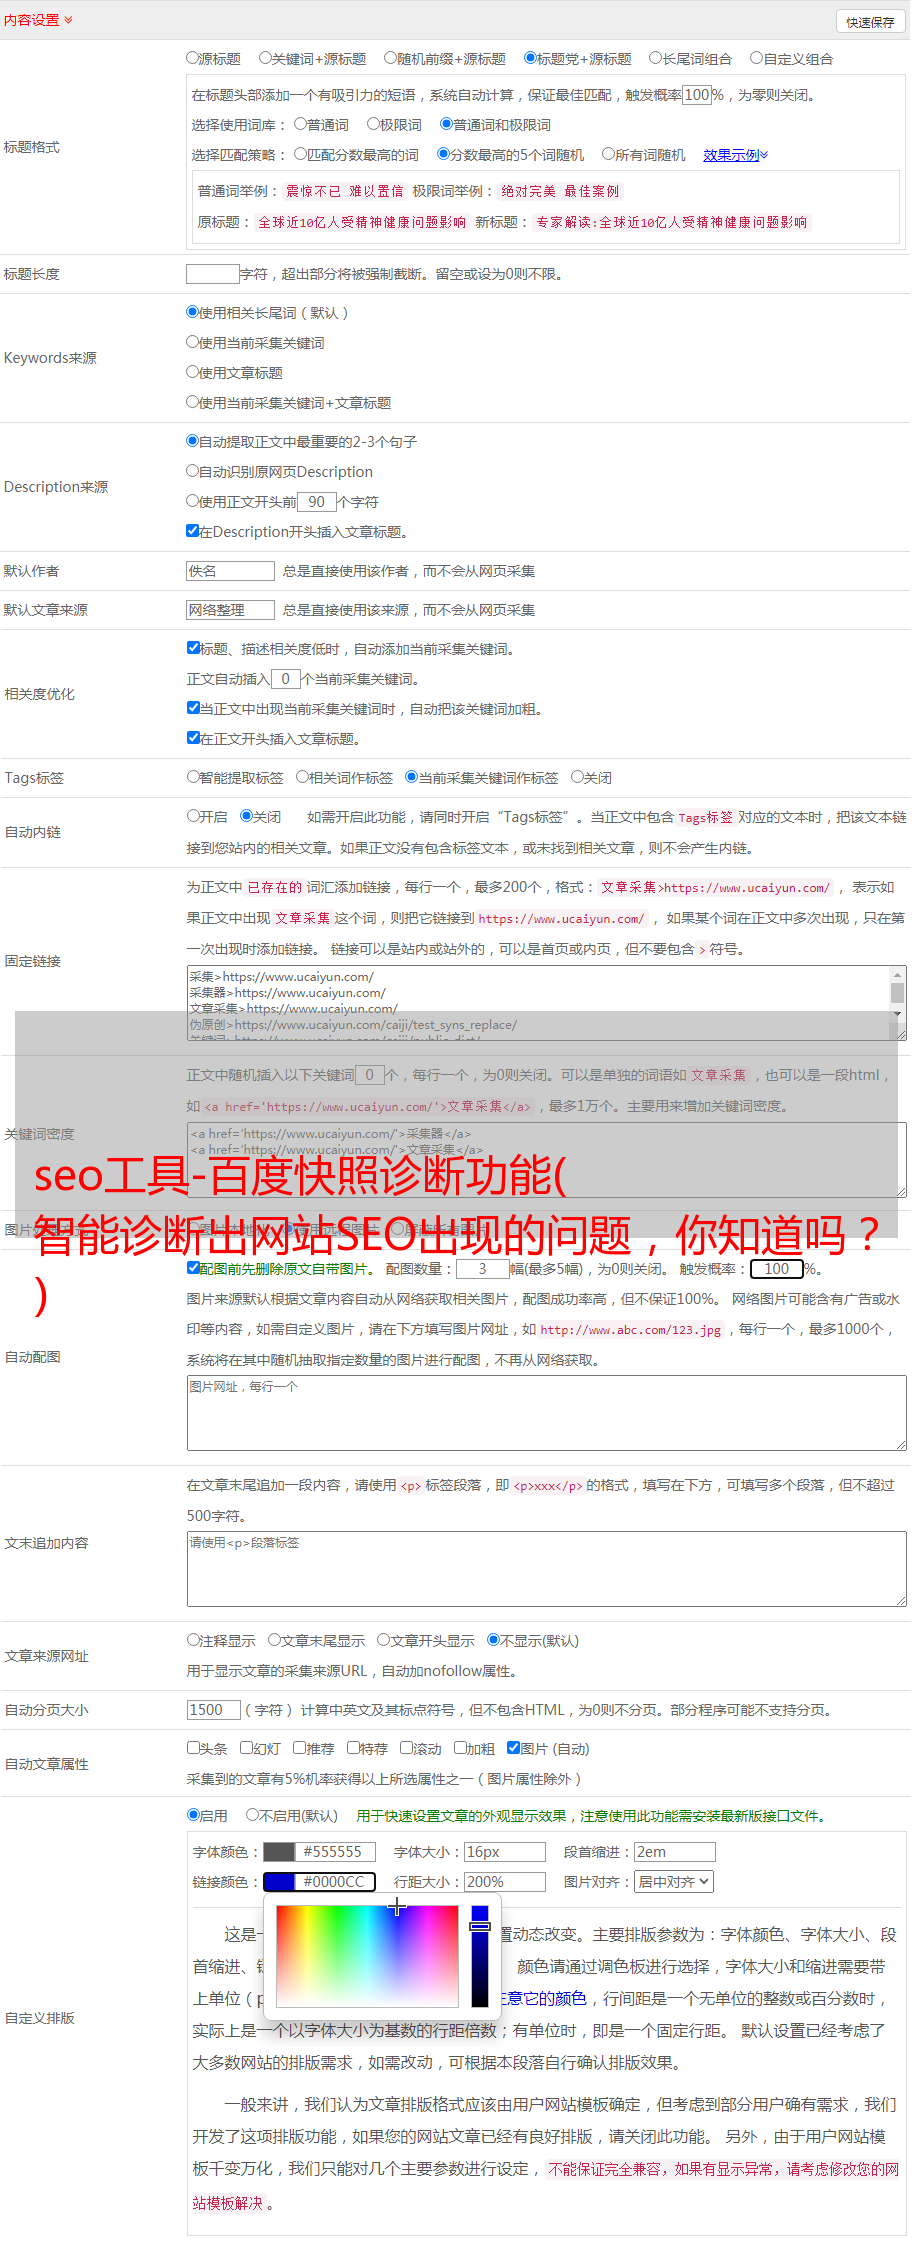Select 不启用(默认) for 自定义排版
Image resolution: width=912 pixels, height=2249 pixels.
pyautogui.click(x=252, y=1815)
